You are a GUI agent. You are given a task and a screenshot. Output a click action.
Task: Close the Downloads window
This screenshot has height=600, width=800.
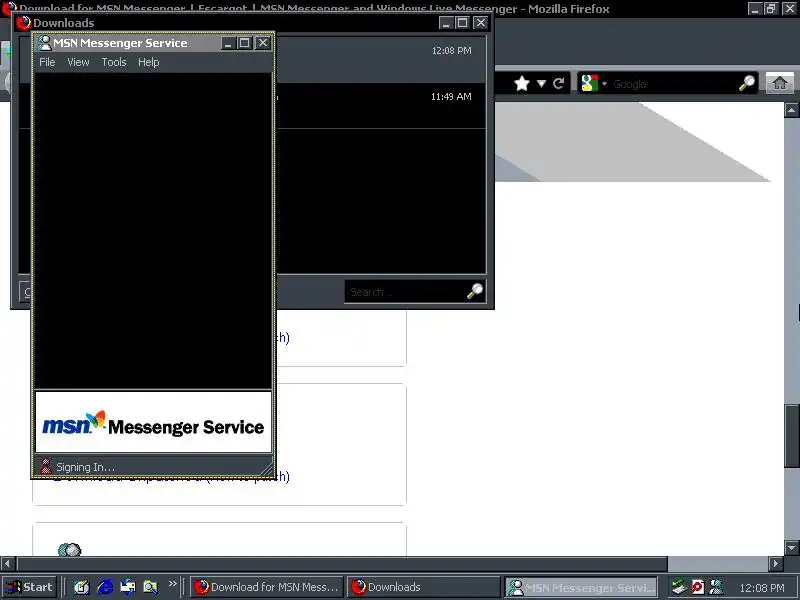(x=481, y=22)
